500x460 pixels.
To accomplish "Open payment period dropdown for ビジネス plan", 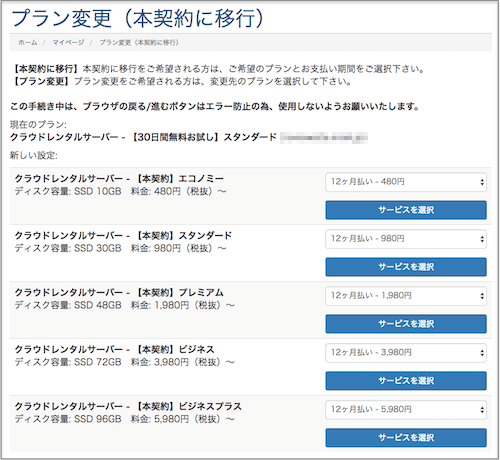I will pos(406,353).
